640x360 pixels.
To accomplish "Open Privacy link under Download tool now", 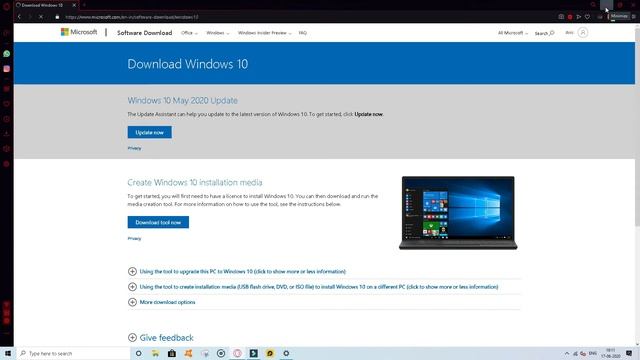I will coord(134,238).
